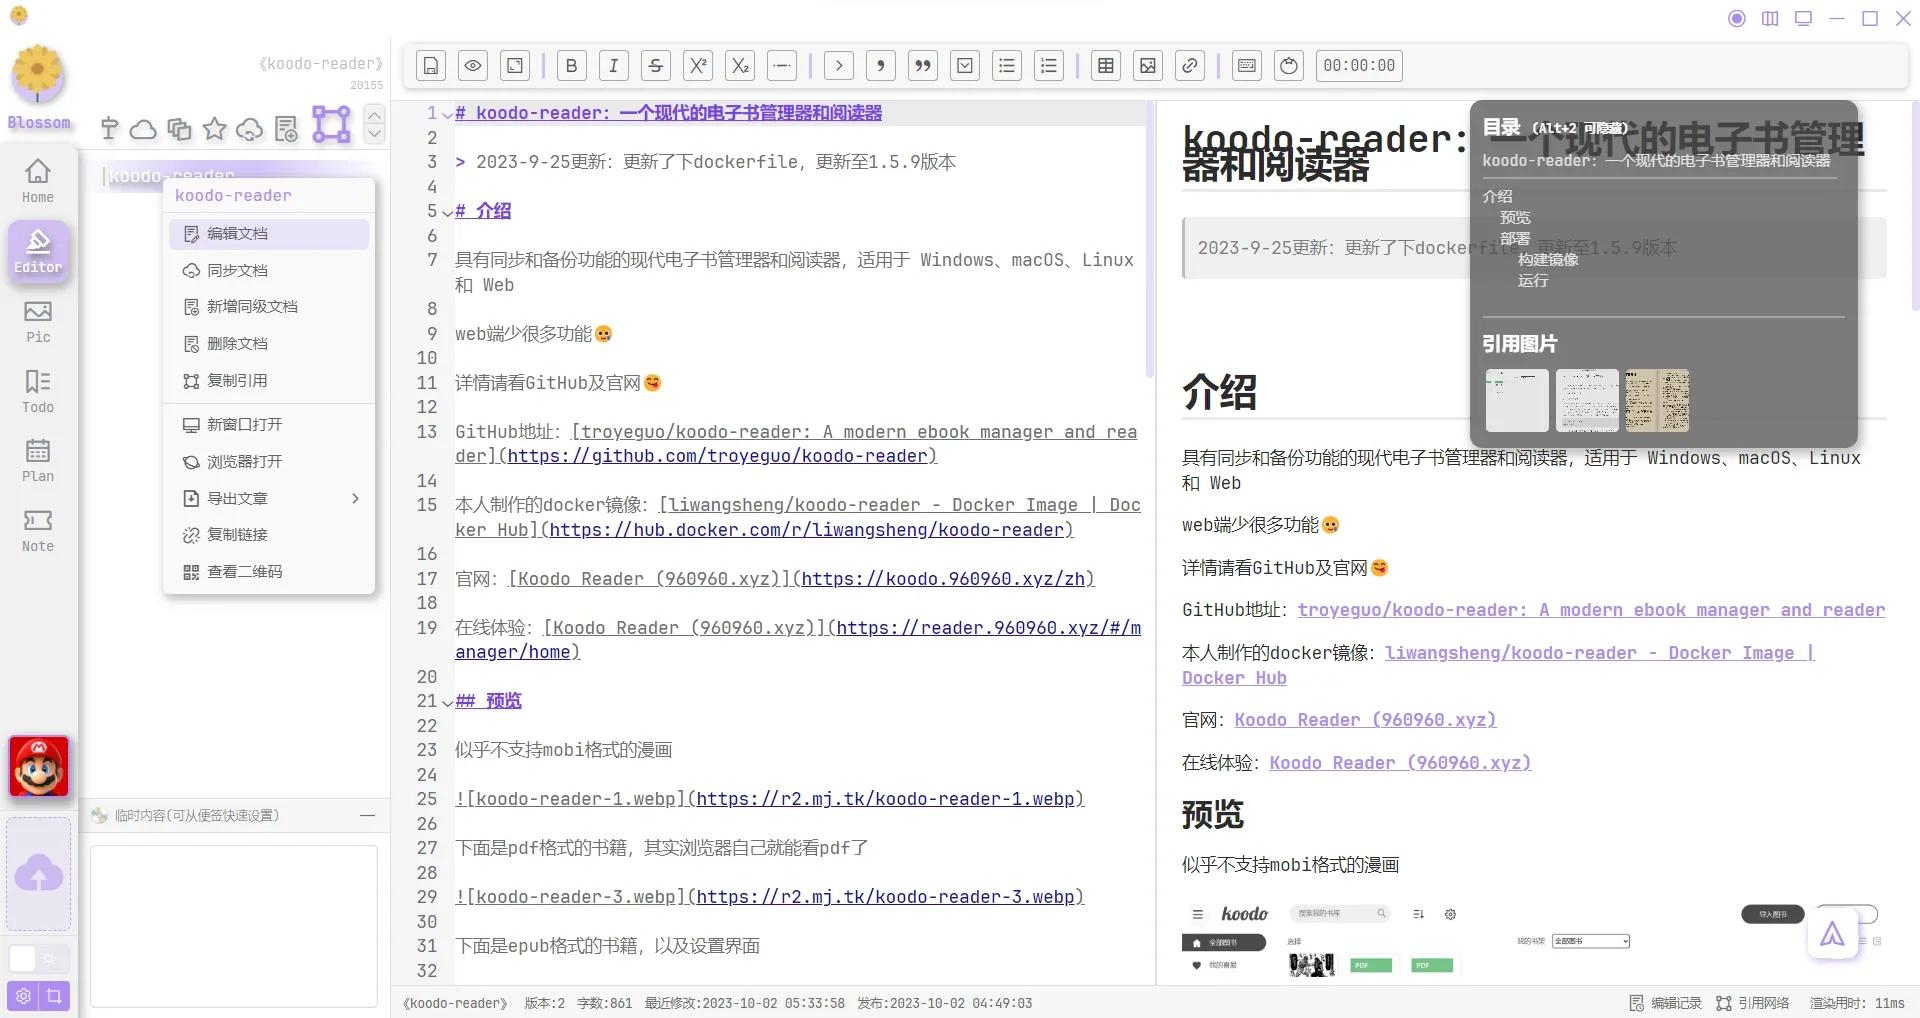Image resolution: width=1920 pixels, height=1018 pixels.
Task: Collapse the 临时内容 panel with the minus button
Action: point(368,816)
